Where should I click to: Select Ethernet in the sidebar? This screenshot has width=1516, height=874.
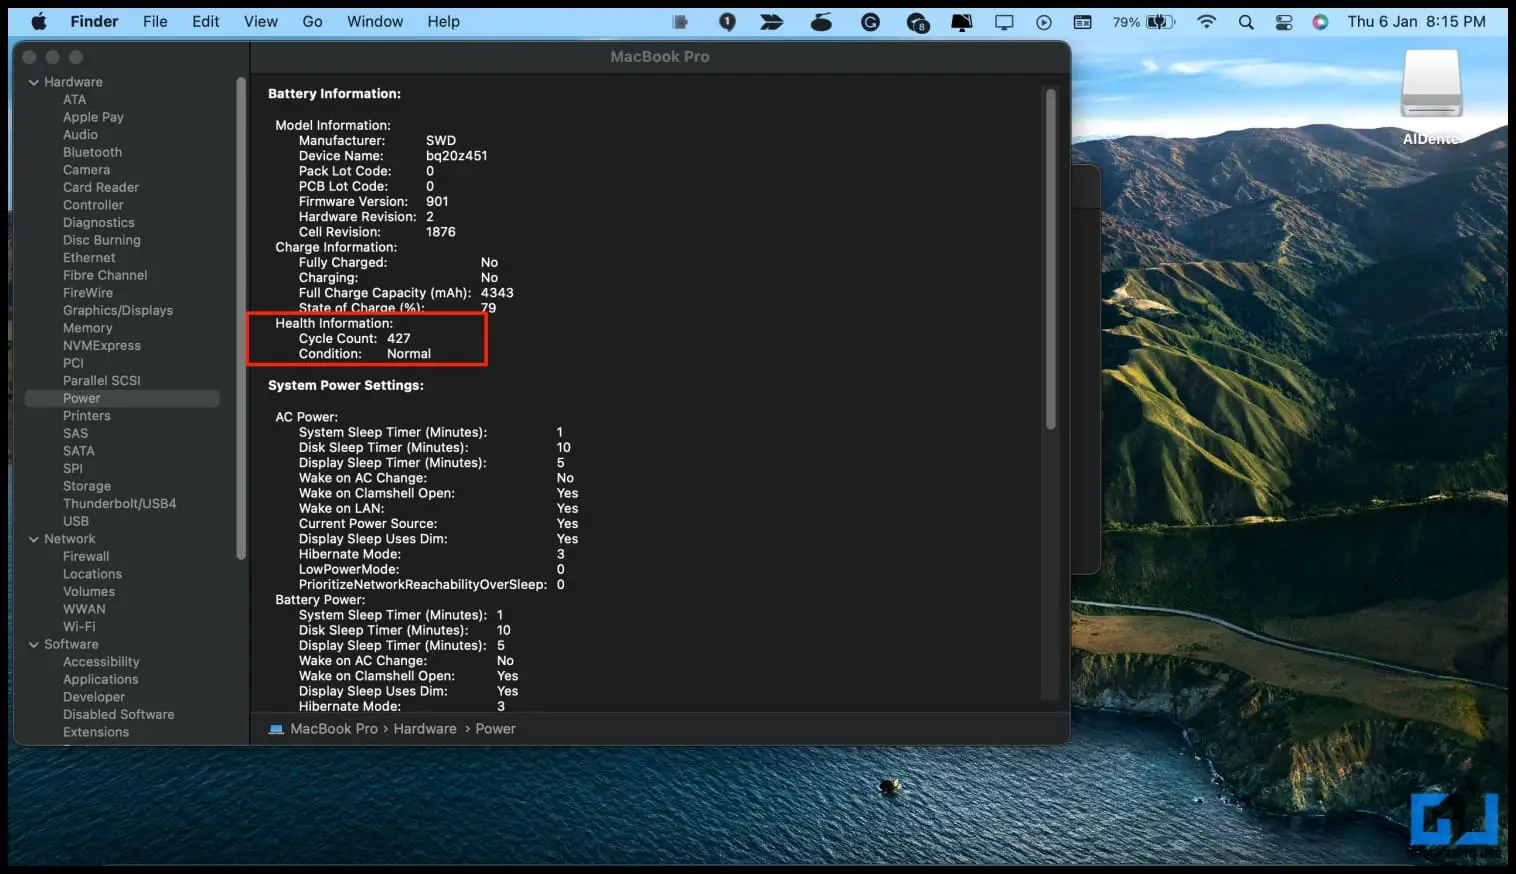[x=89, y=258]
